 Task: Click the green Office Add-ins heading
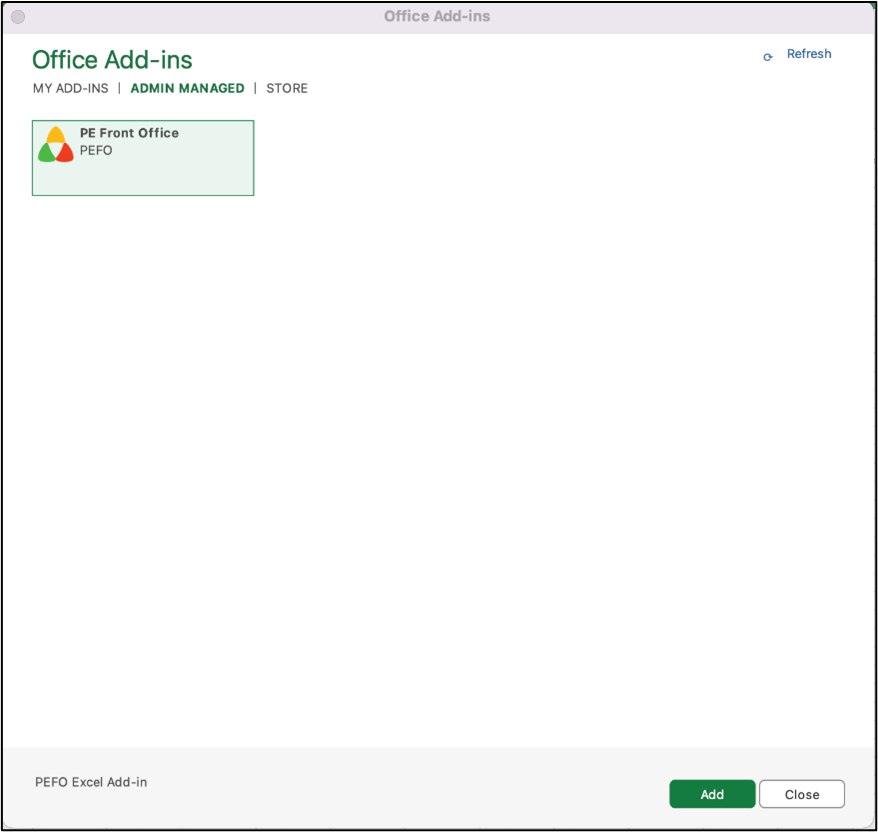pos(112,60)
